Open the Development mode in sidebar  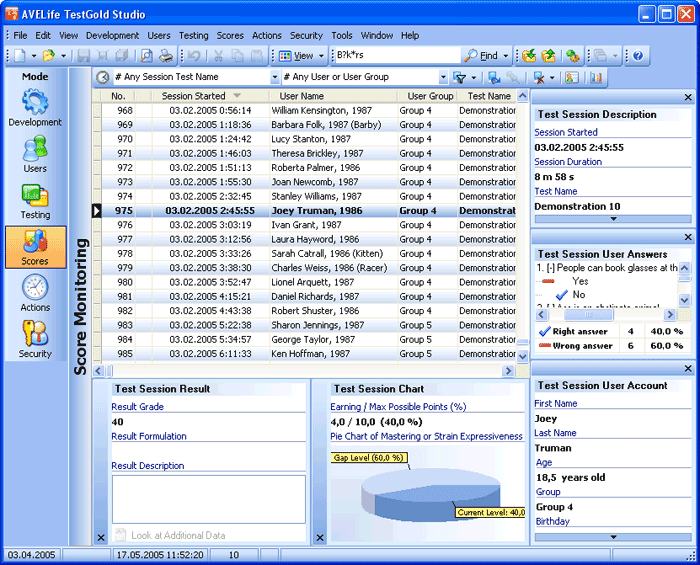coord(35,107)
